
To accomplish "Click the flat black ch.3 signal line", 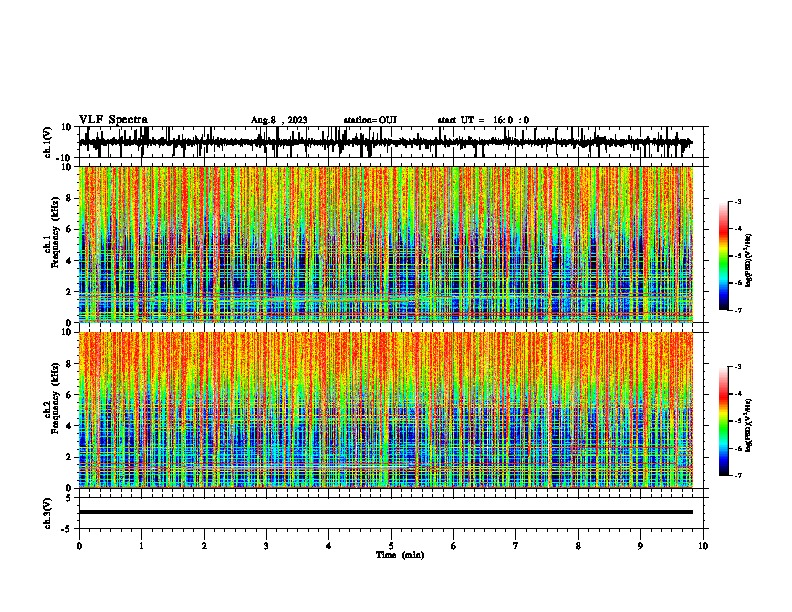I will coord(386,512).
